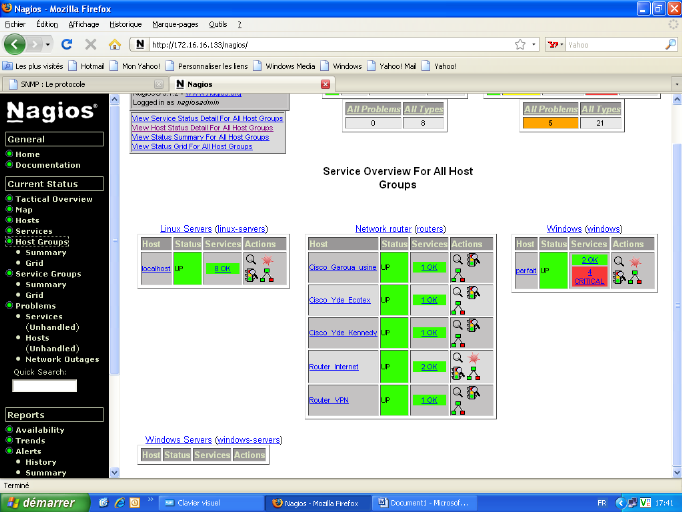Viewport: 682px width, 512px height.
Task: Open the address bar URL history dropdown
Action: 535,45
